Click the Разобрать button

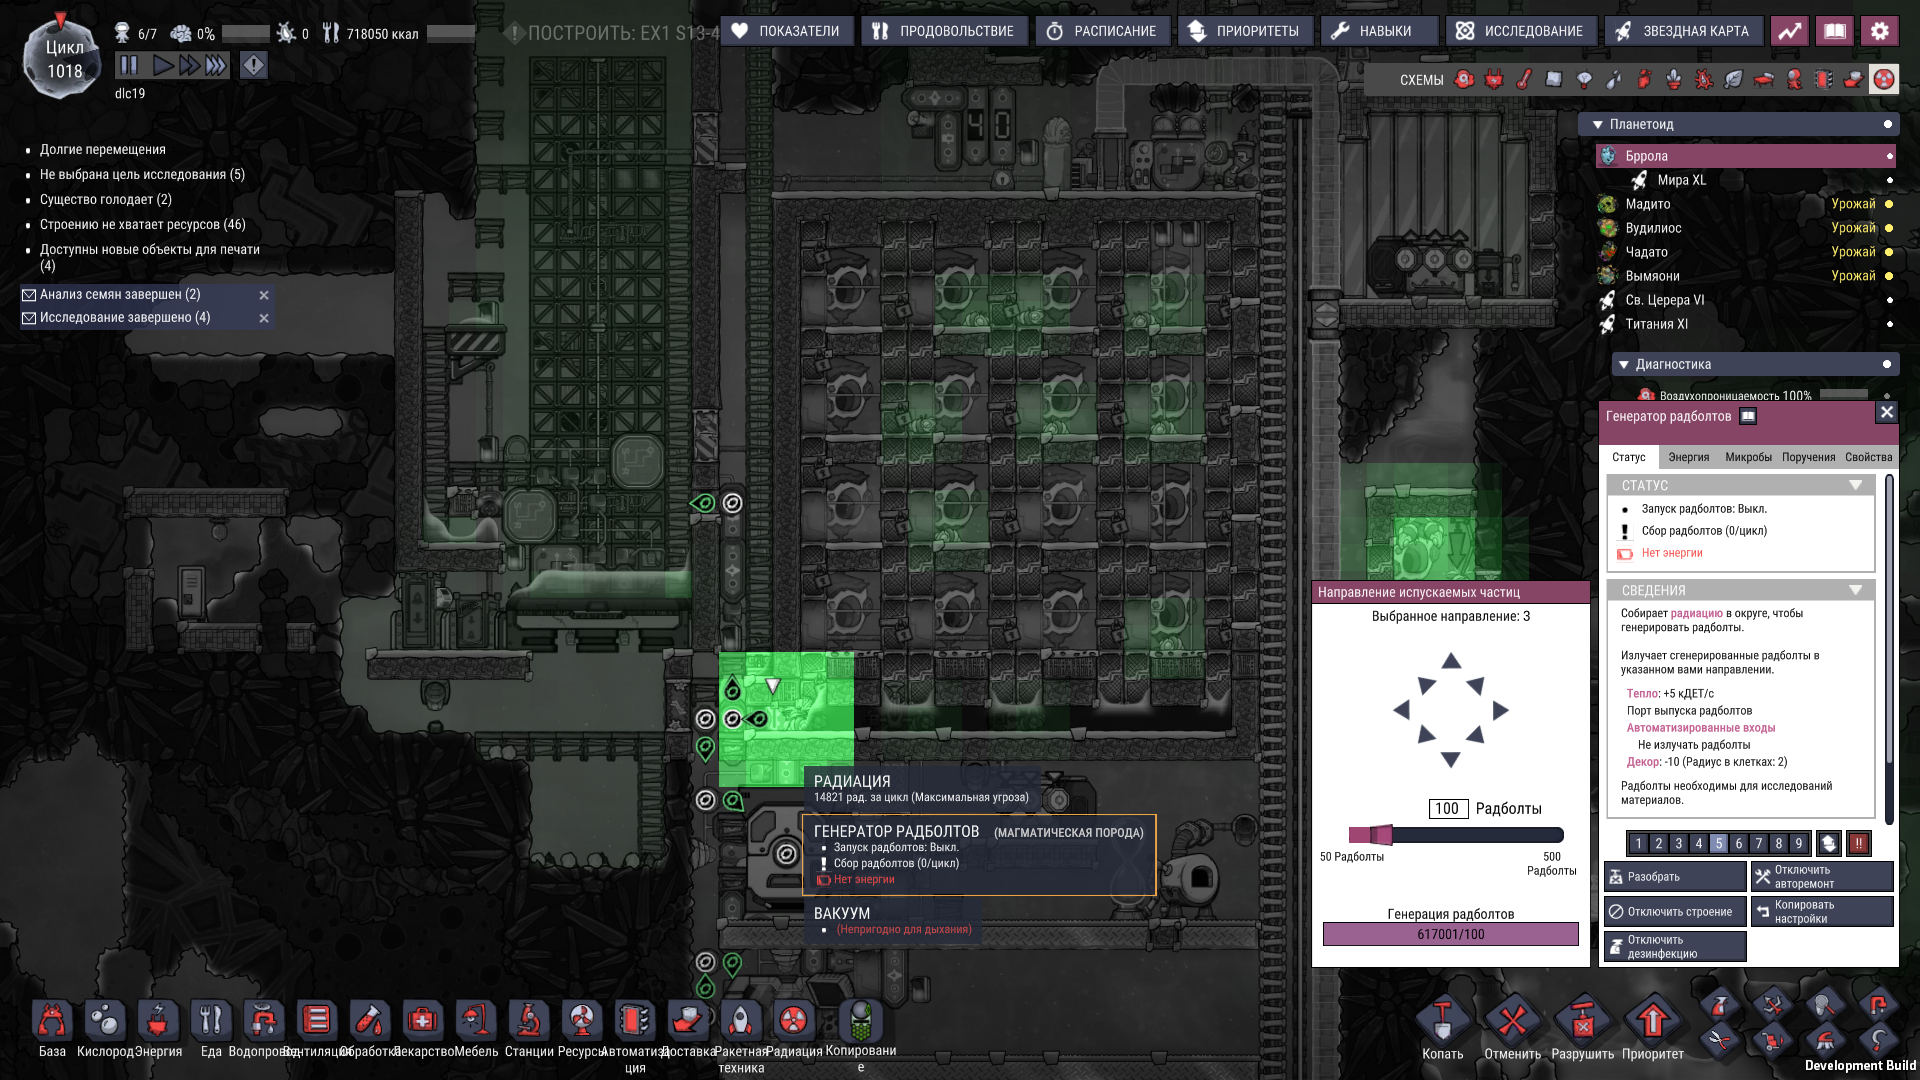[1674, 877]
